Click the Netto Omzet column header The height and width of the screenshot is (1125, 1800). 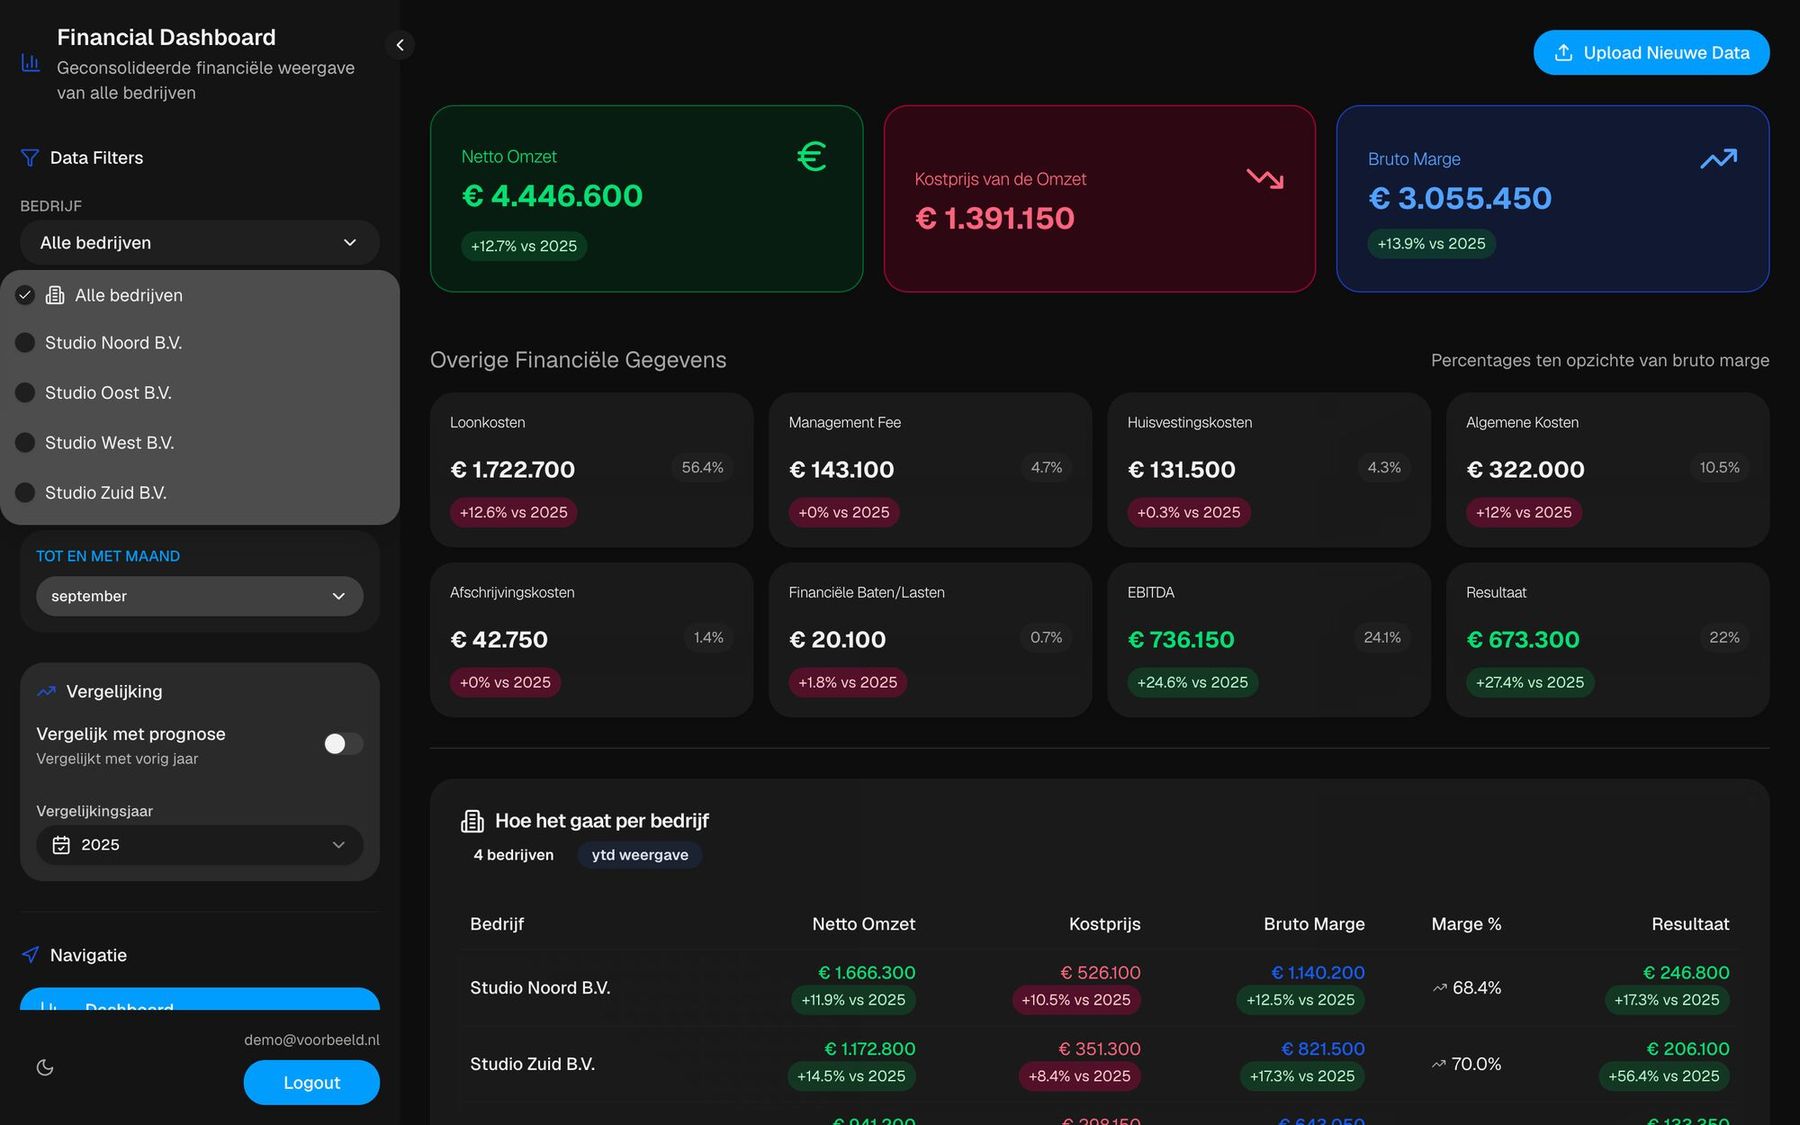[x=864, y=924]
